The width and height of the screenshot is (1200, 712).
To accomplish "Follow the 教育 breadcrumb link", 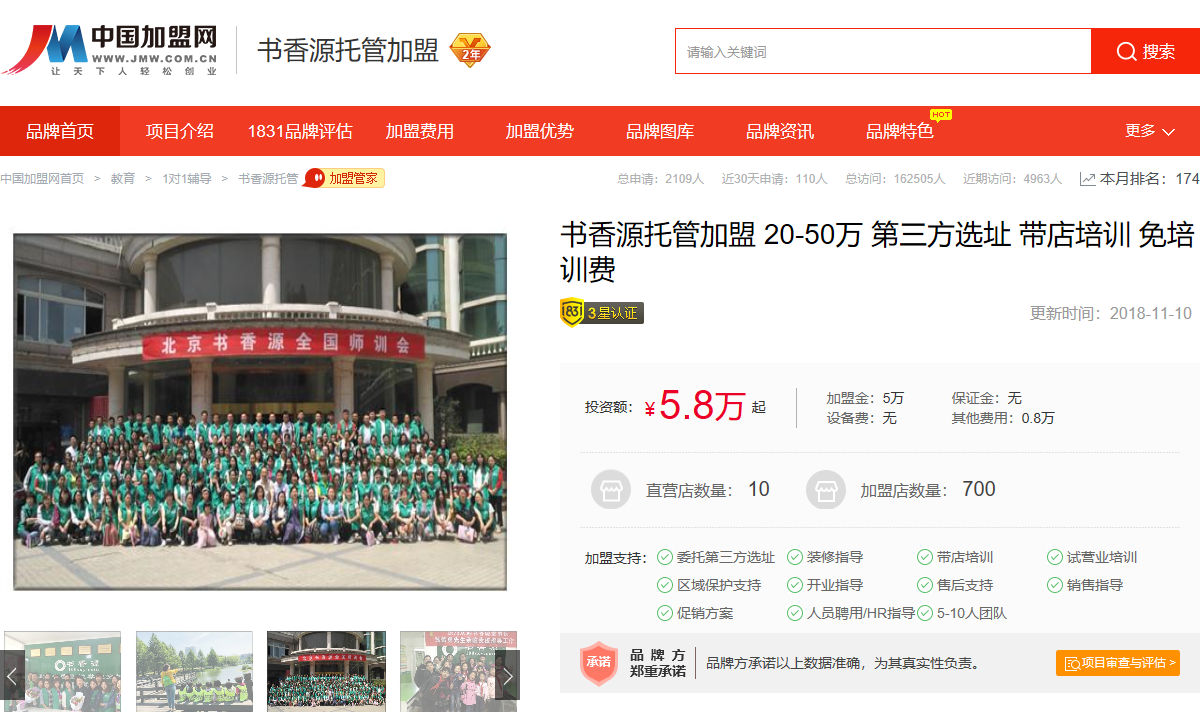I will [123, 179].
